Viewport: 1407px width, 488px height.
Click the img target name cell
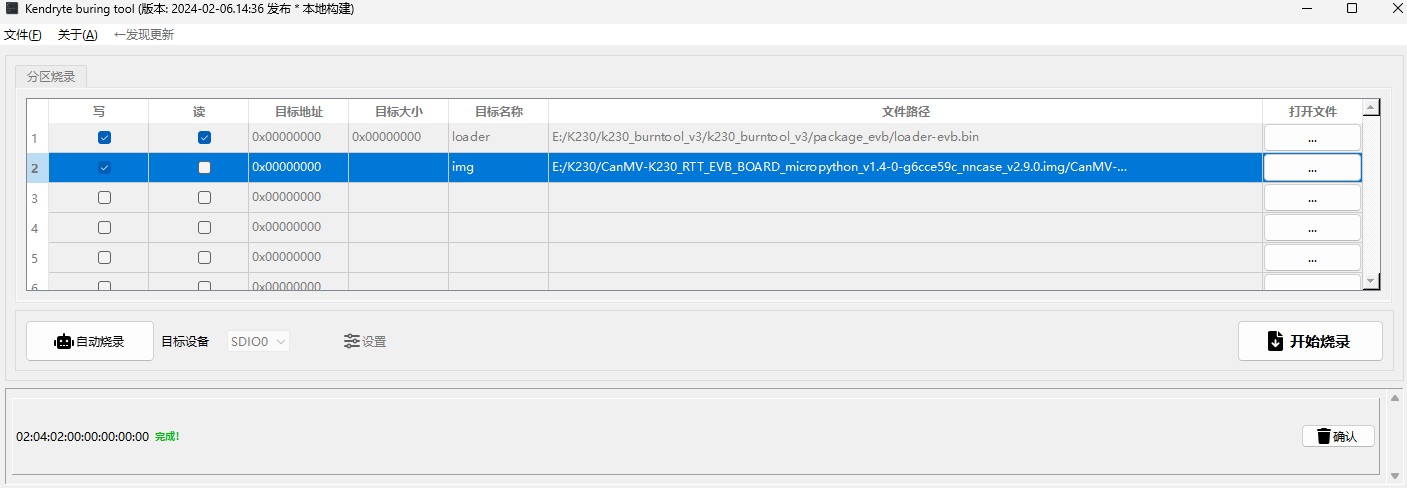pyautogui.click(x=497, y=167)
